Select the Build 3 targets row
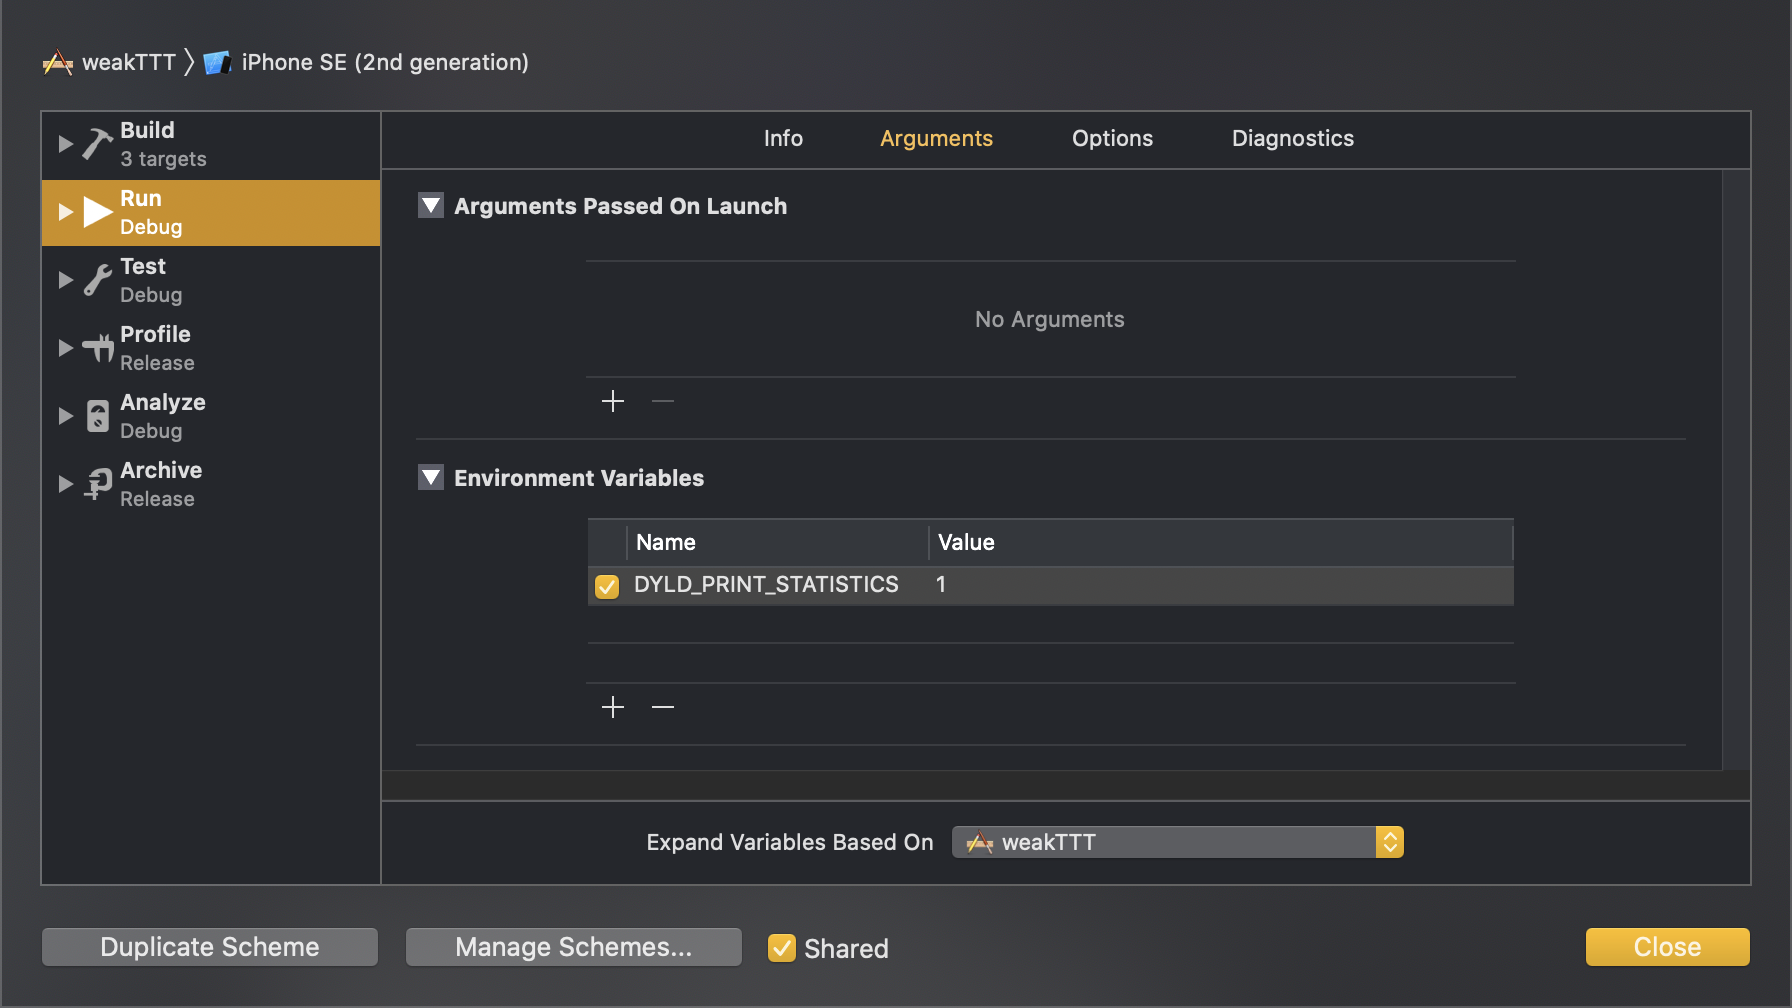The height and width of the screenshot is (1008, 1792). coord(211,144)
